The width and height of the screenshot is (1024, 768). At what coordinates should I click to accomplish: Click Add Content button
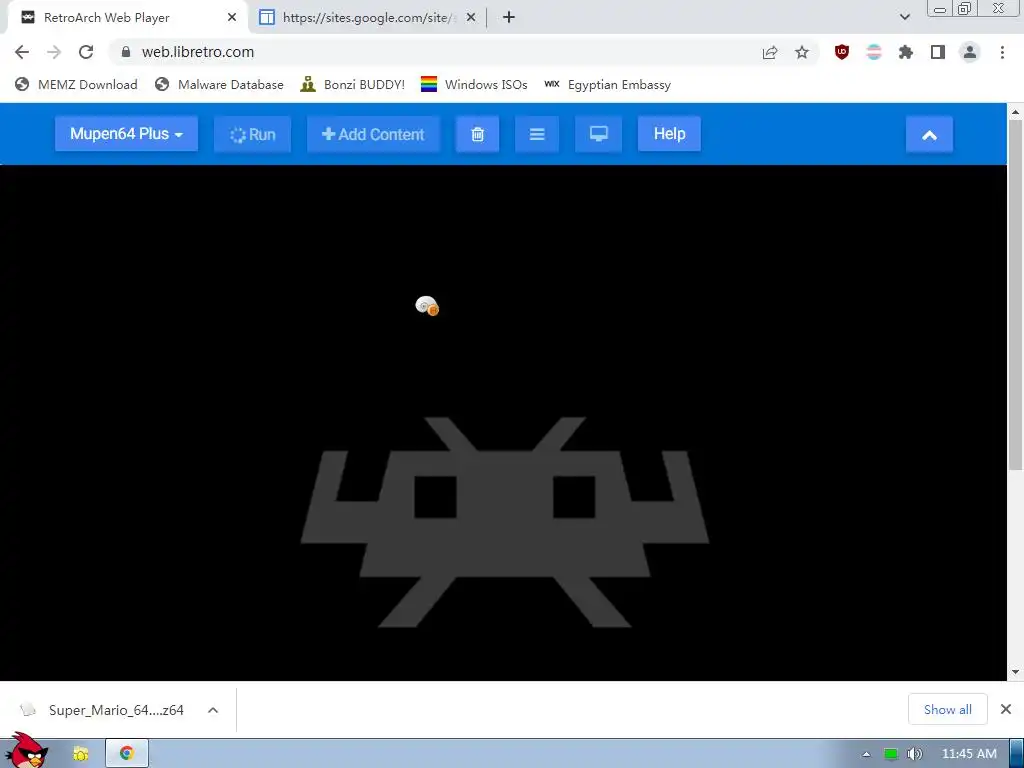tap(374, 135)
